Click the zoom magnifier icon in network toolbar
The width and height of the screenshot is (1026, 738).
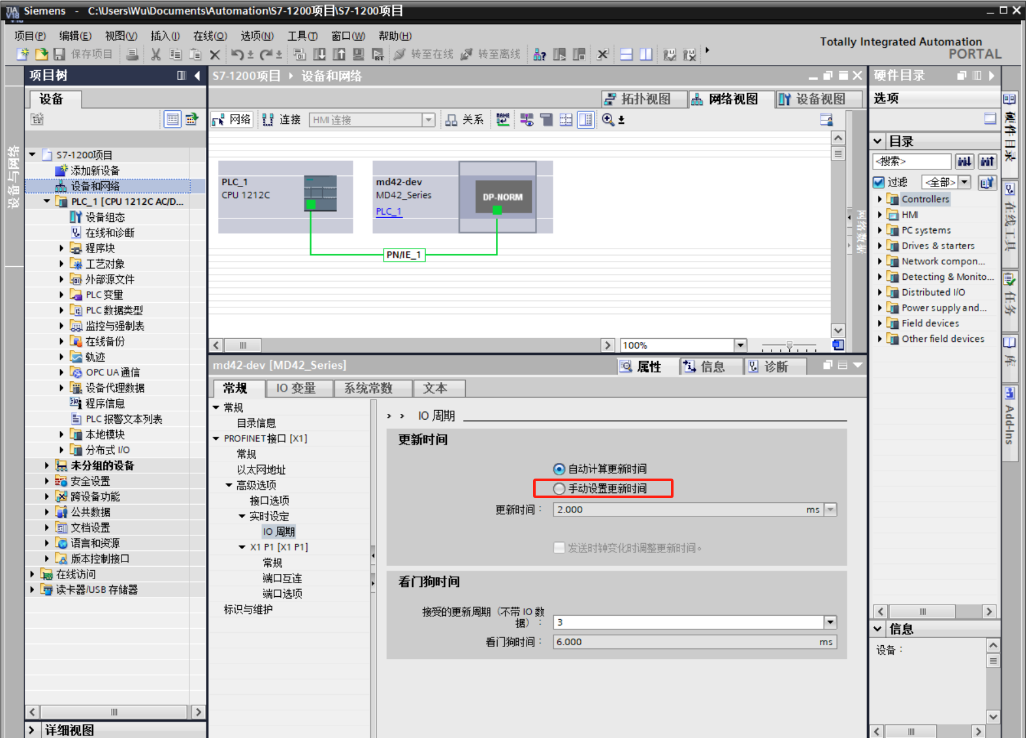pos(608,120)
